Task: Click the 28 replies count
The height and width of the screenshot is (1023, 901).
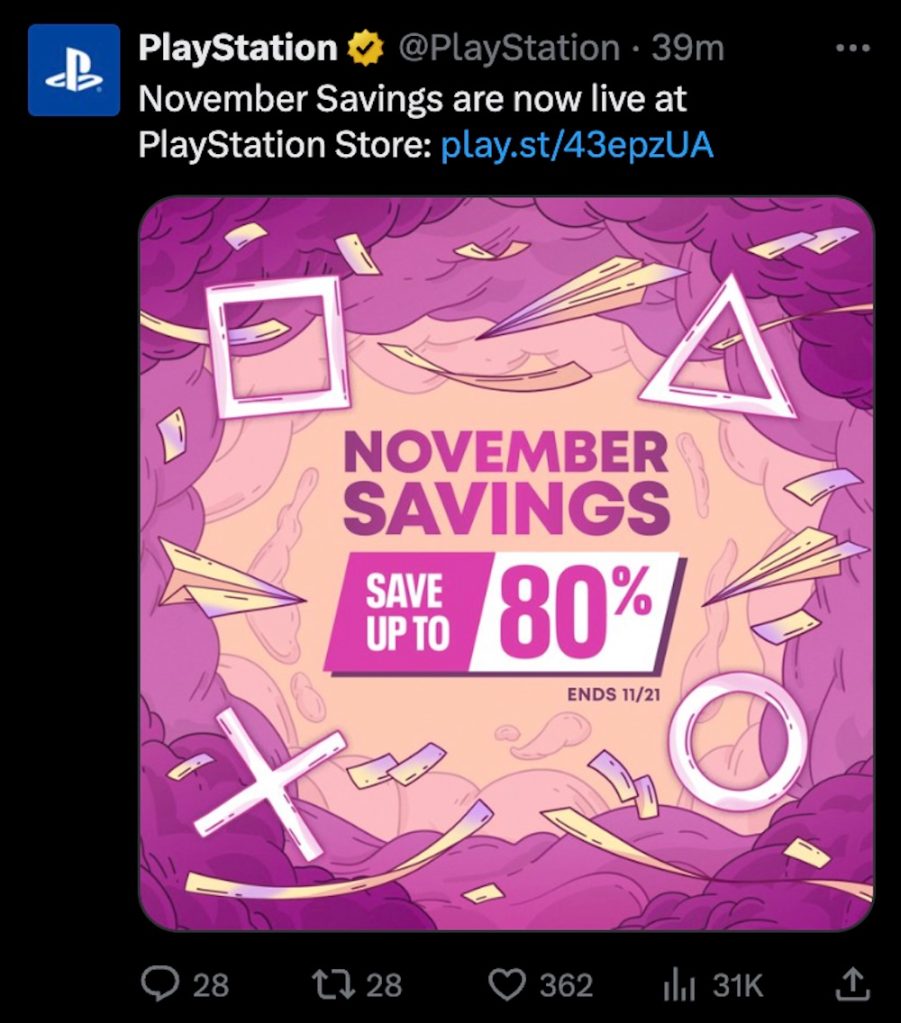Action: [211, 985]
